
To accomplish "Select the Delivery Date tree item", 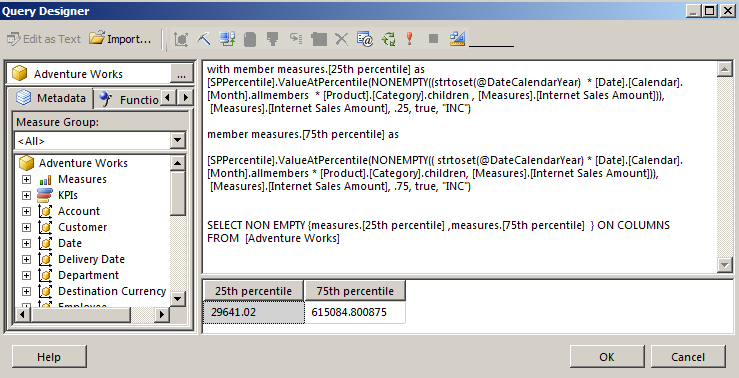I will pos(91,259).
